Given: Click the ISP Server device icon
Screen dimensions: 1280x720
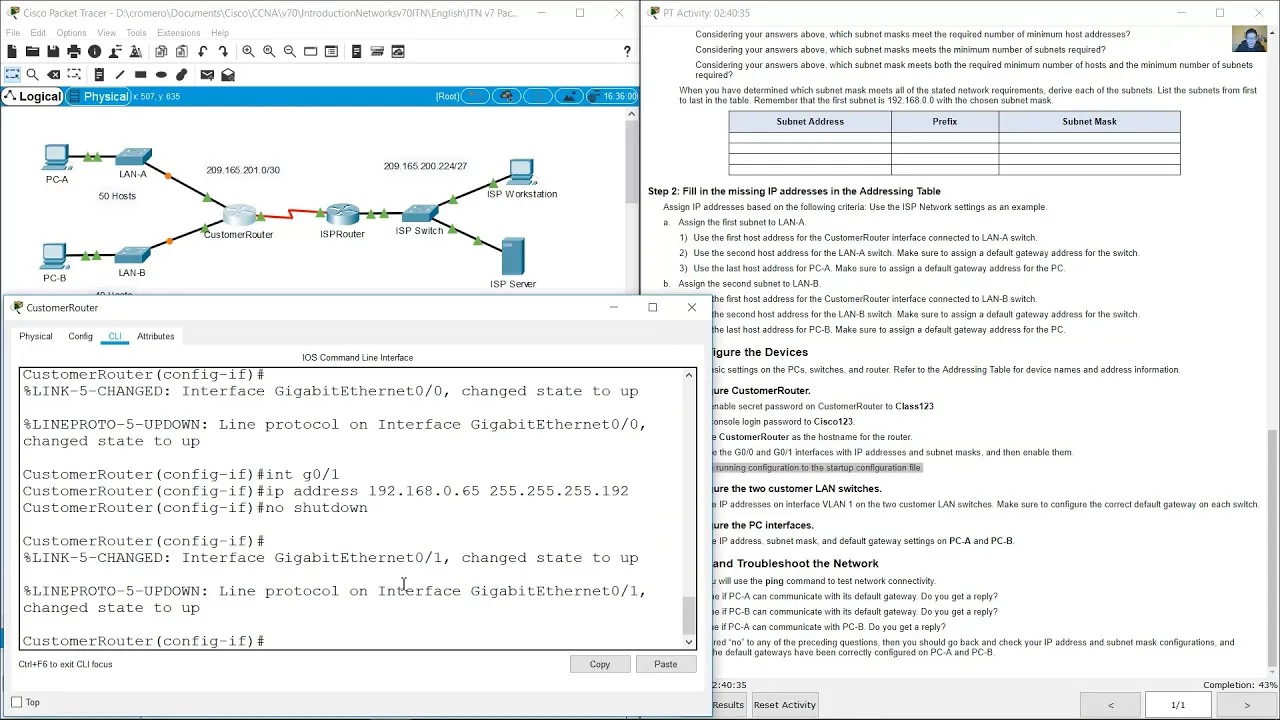Looking at the screenshot, I should [513, 257].
